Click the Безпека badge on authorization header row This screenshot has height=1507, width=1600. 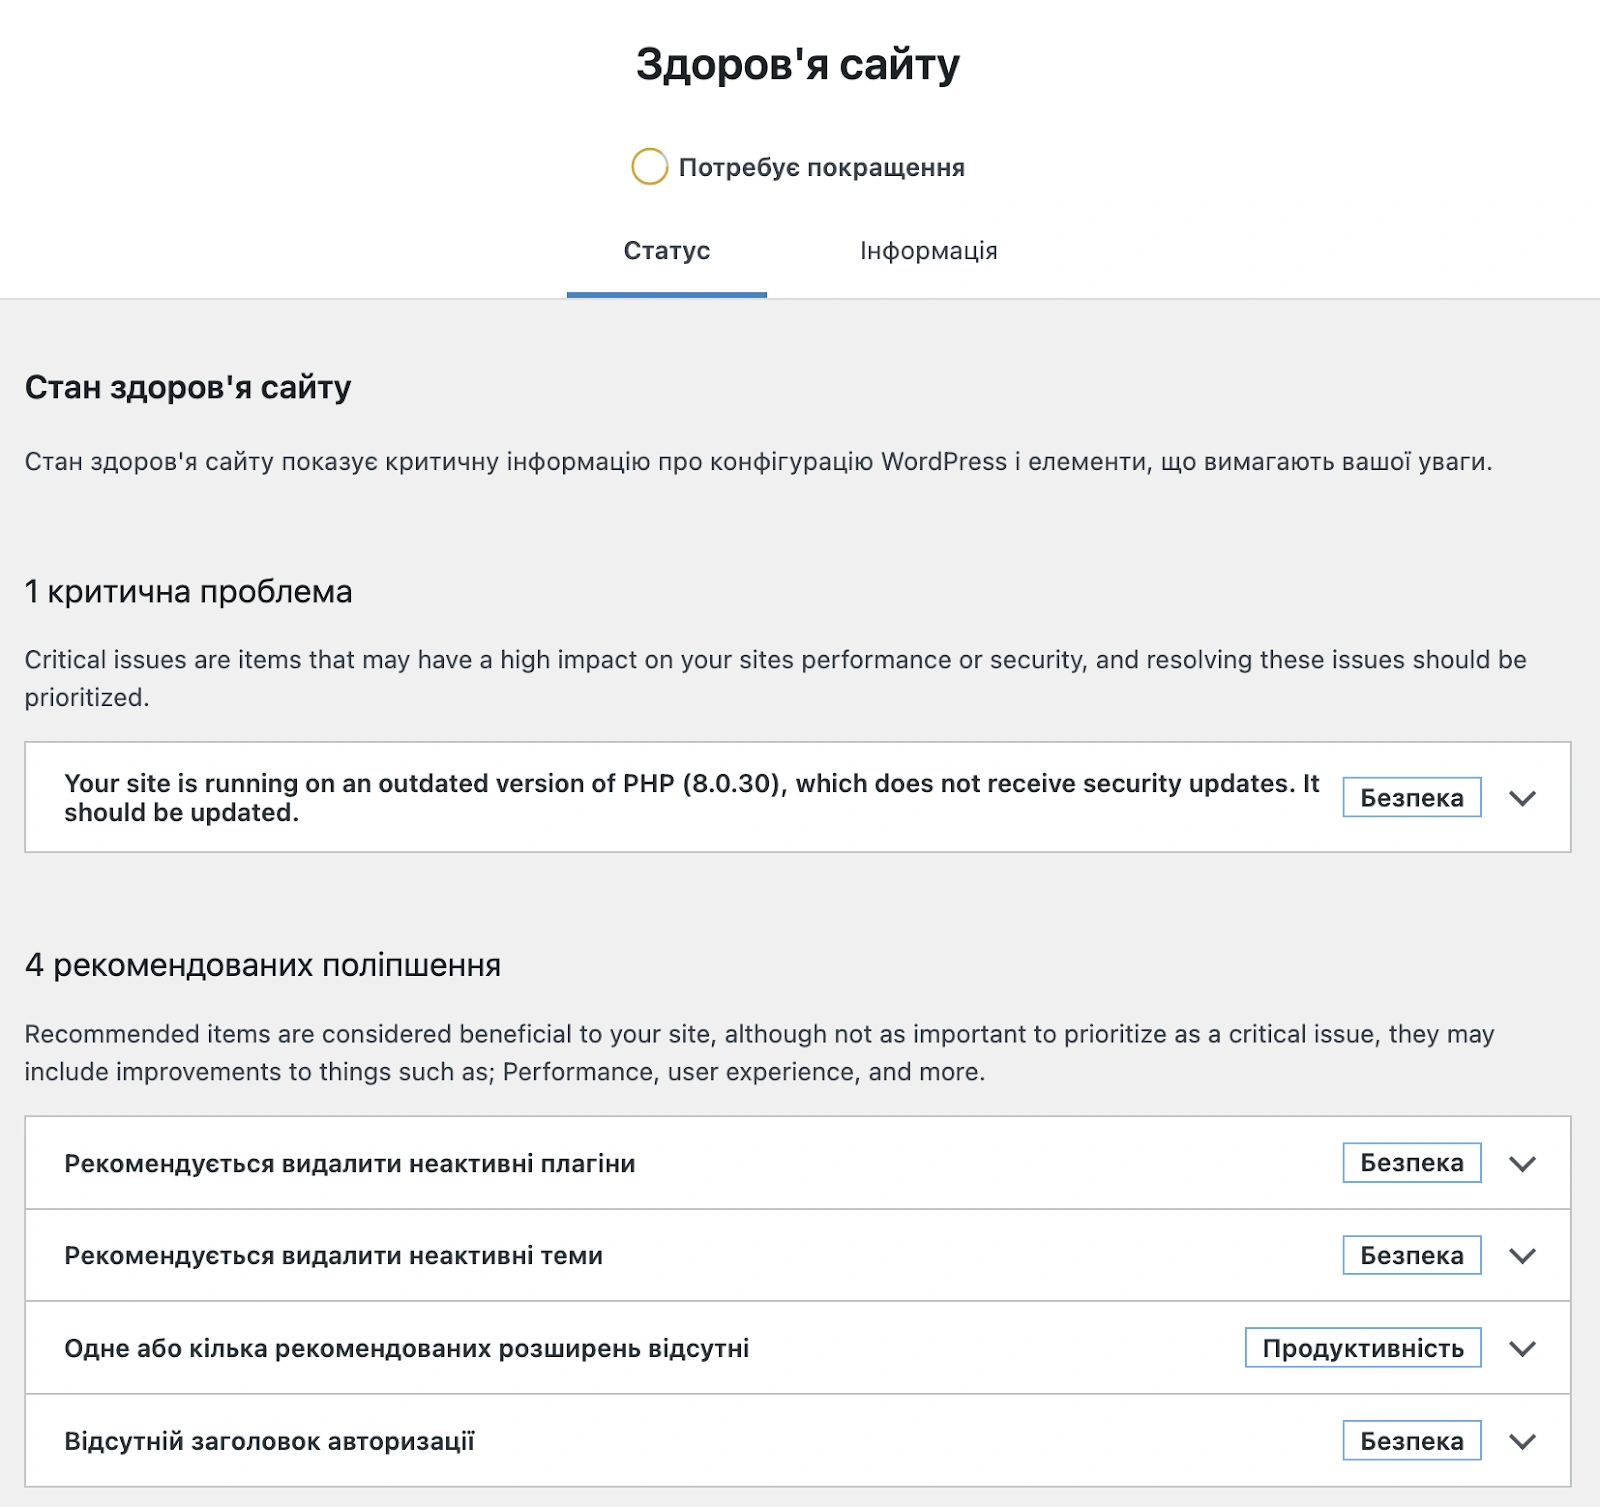[x=1411, y=1440]
